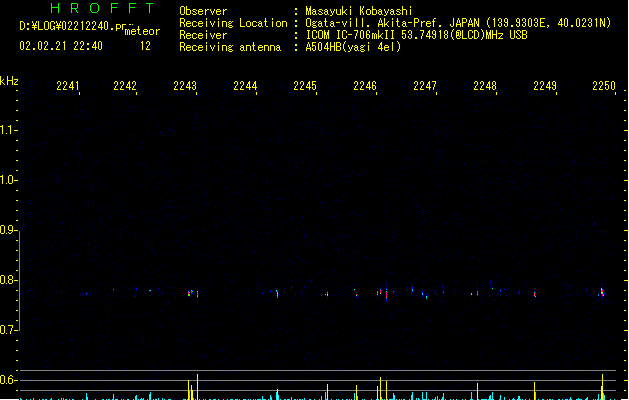The image size is (629, 400).
Task: Click the Receiving Location label
Action: 233,23
